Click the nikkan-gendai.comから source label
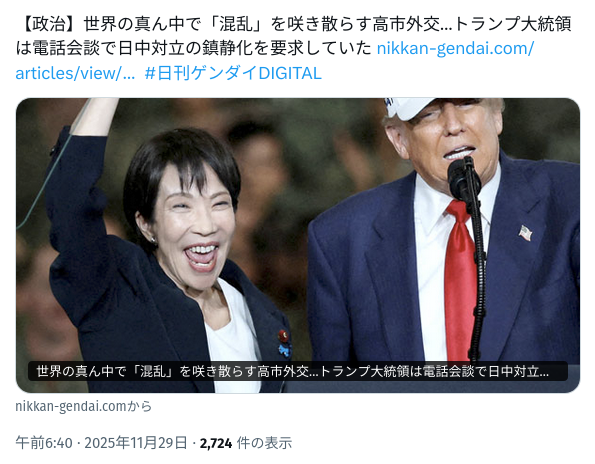The width and height of the screenshot is (595, 464). click(x=83, y=406)
